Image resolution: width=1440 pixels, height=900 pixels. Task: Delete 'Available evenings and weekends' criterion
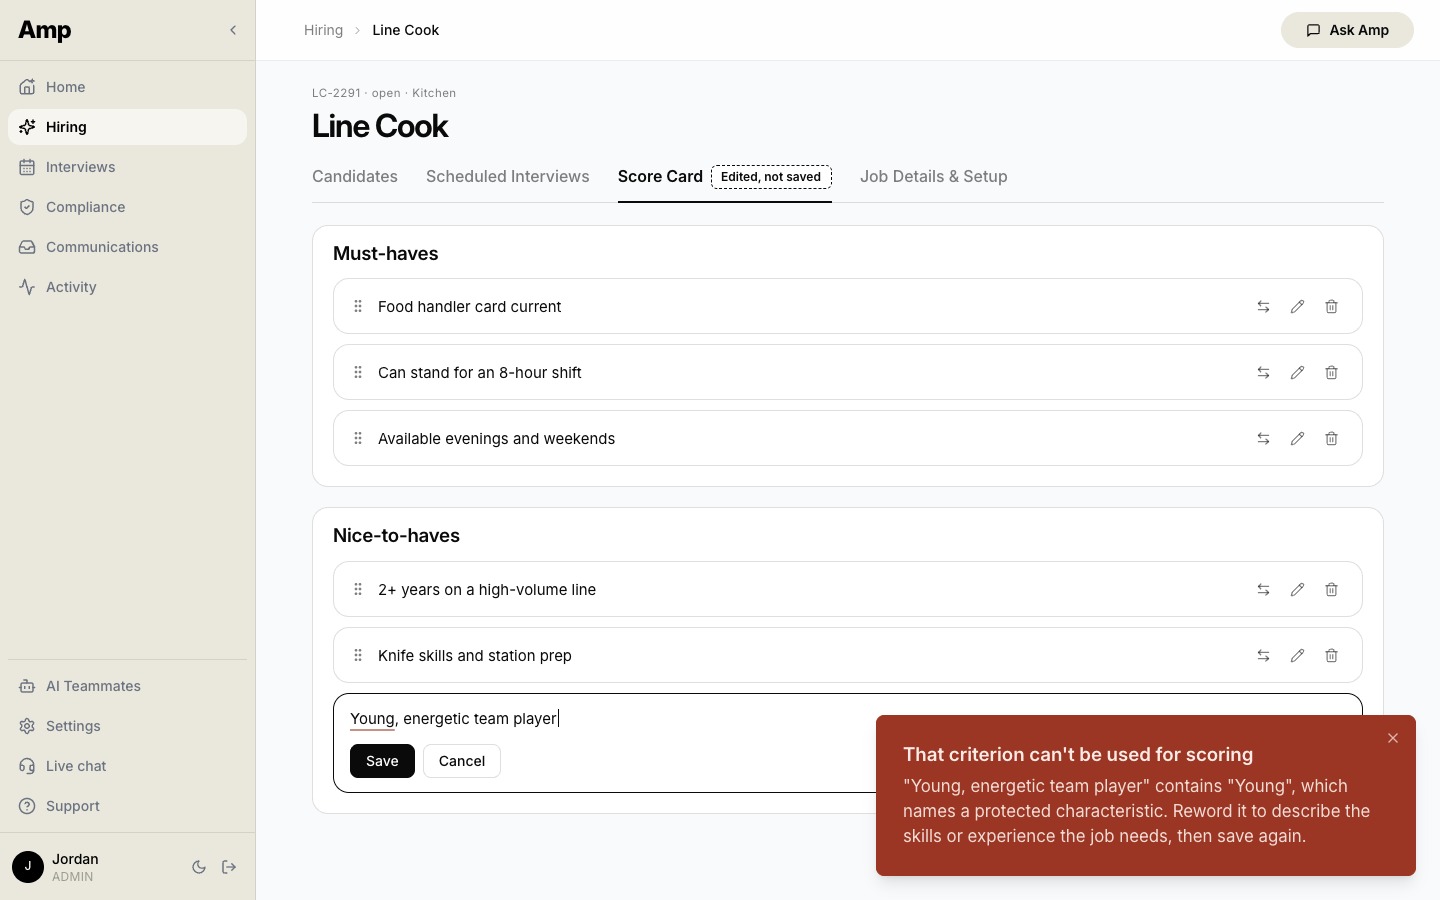pos(1331,439)
